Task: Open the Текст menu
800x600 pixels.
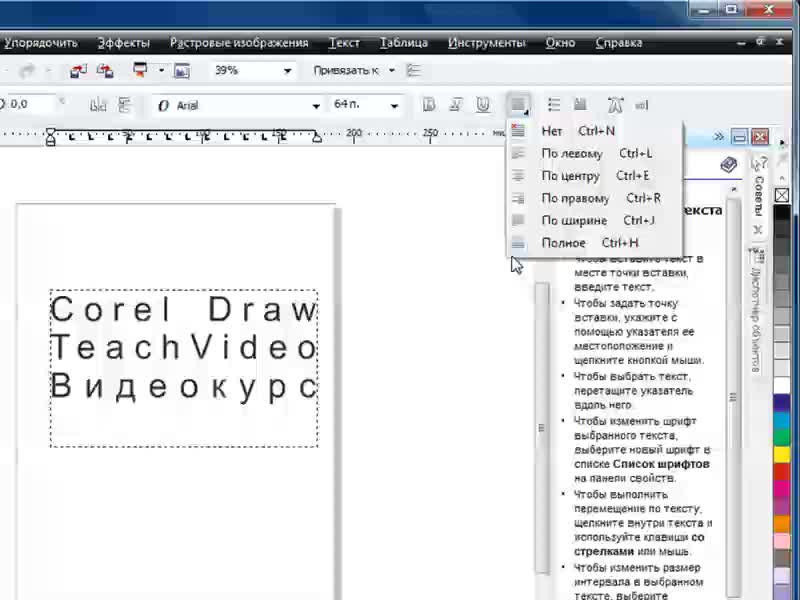Action: point(344,43)
